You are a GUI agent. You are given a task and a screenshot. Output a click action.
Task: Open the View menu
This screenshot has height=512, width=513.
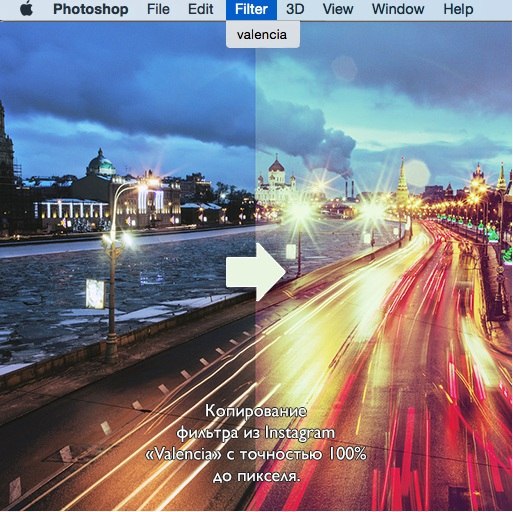pos(338,9)
